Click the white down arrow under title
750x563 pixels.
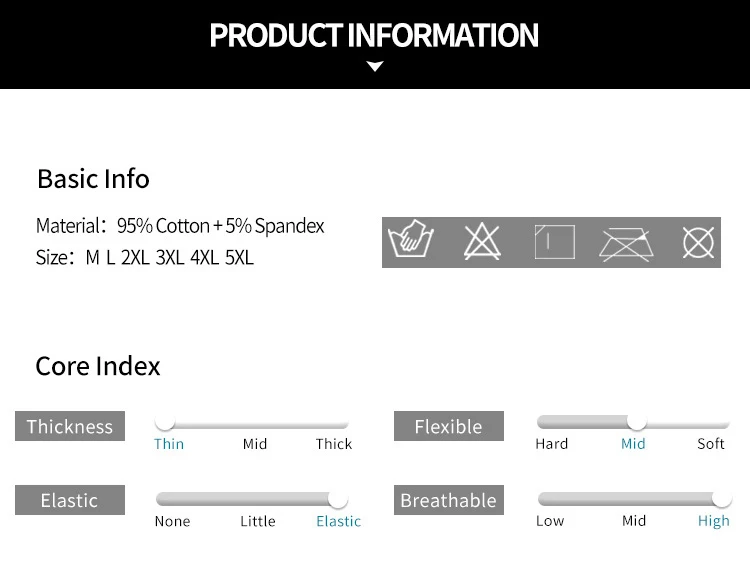click(375, 66)
